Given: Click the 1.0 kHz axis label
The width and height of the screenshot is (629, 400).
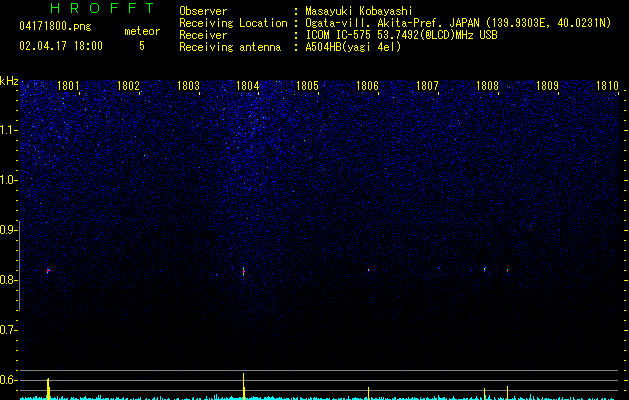Looking at the screenshot, I should [x=8, y=180].
